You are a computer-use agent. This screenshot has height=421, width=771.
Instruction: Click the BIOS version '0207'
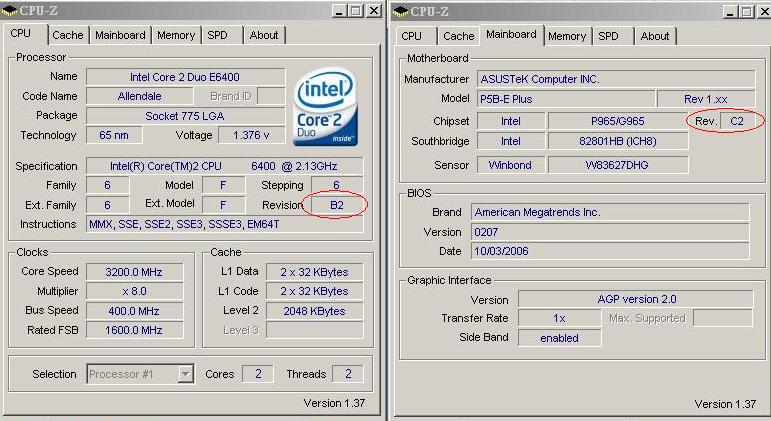pyautogui.click(x=610, y=232)
